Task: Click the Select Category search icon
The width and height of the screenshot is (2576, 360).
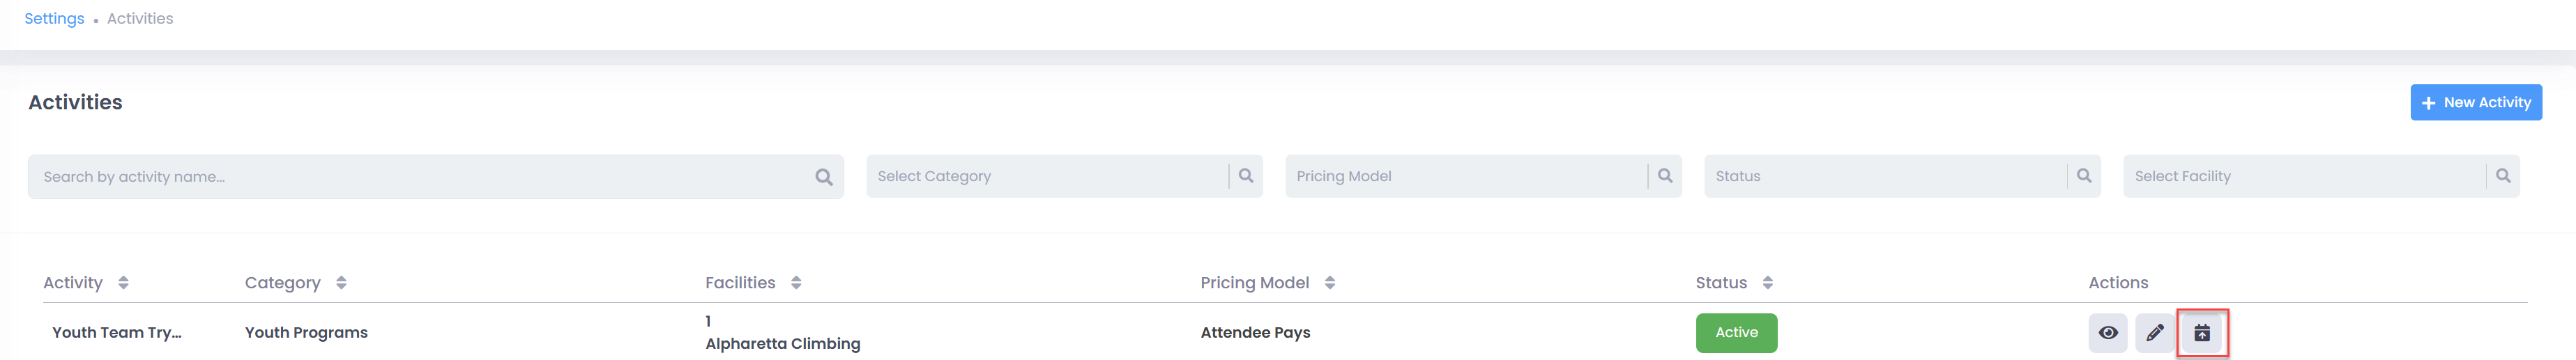Action: pyautogui.click(x=1246, y=176)
